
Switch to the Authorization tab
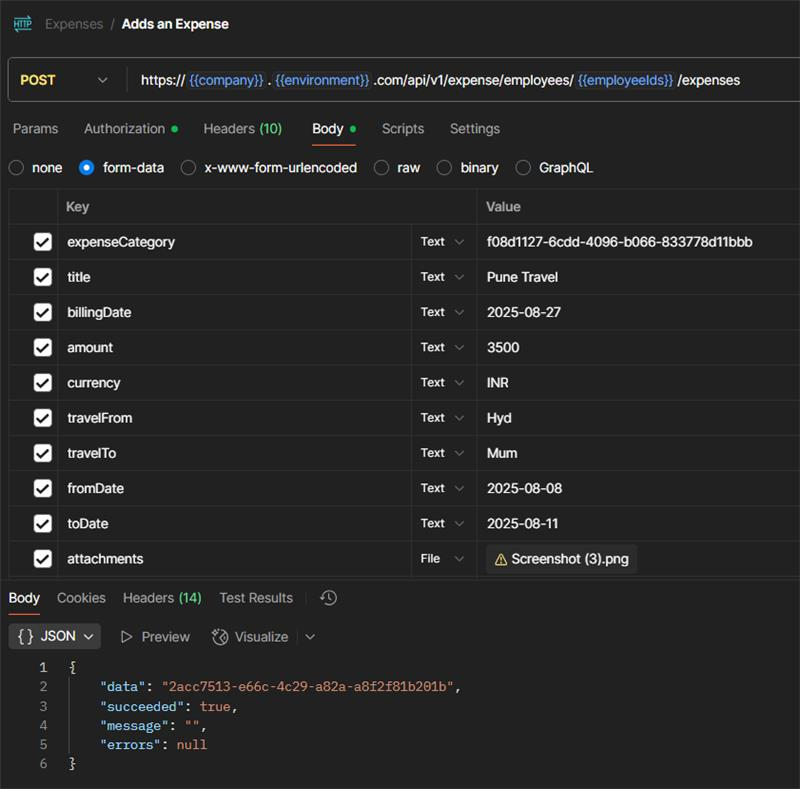coord(124,129)
